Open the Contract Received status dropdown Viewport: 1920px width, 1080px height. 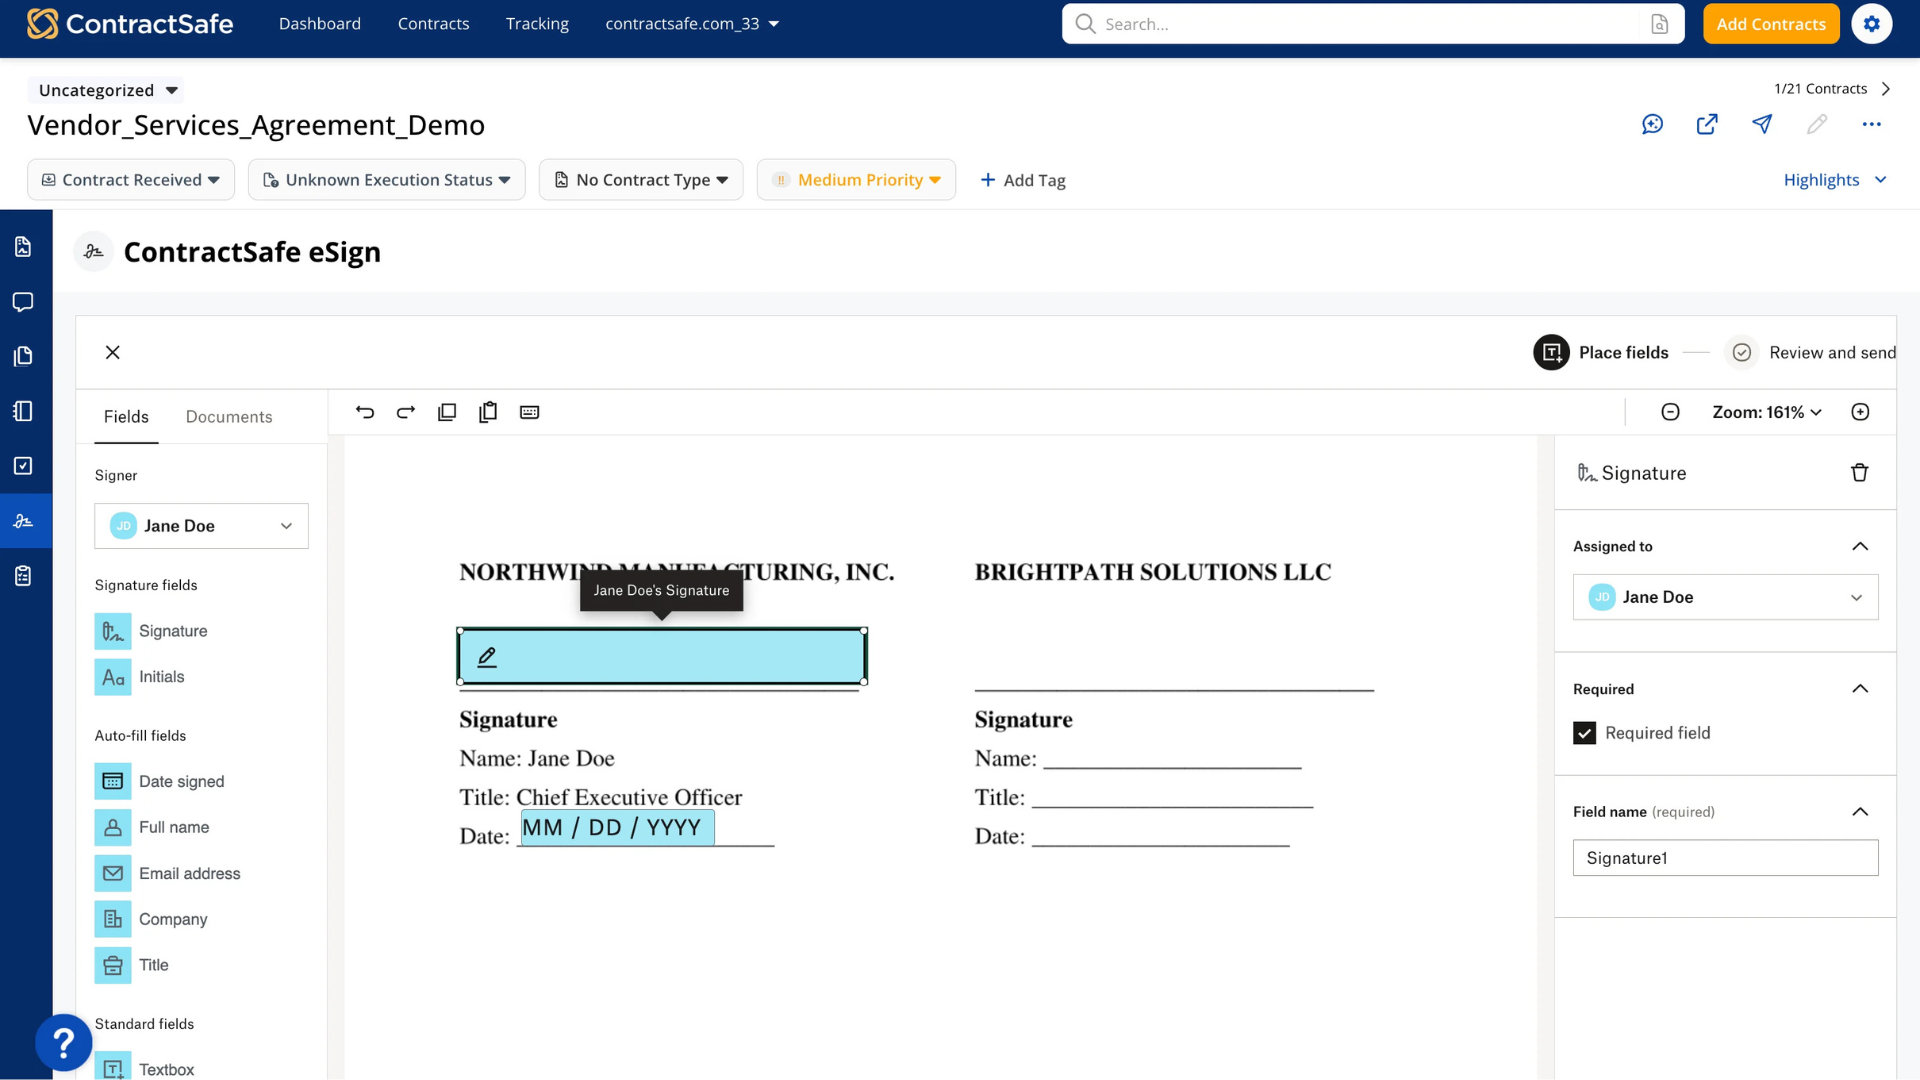point(131,180)
